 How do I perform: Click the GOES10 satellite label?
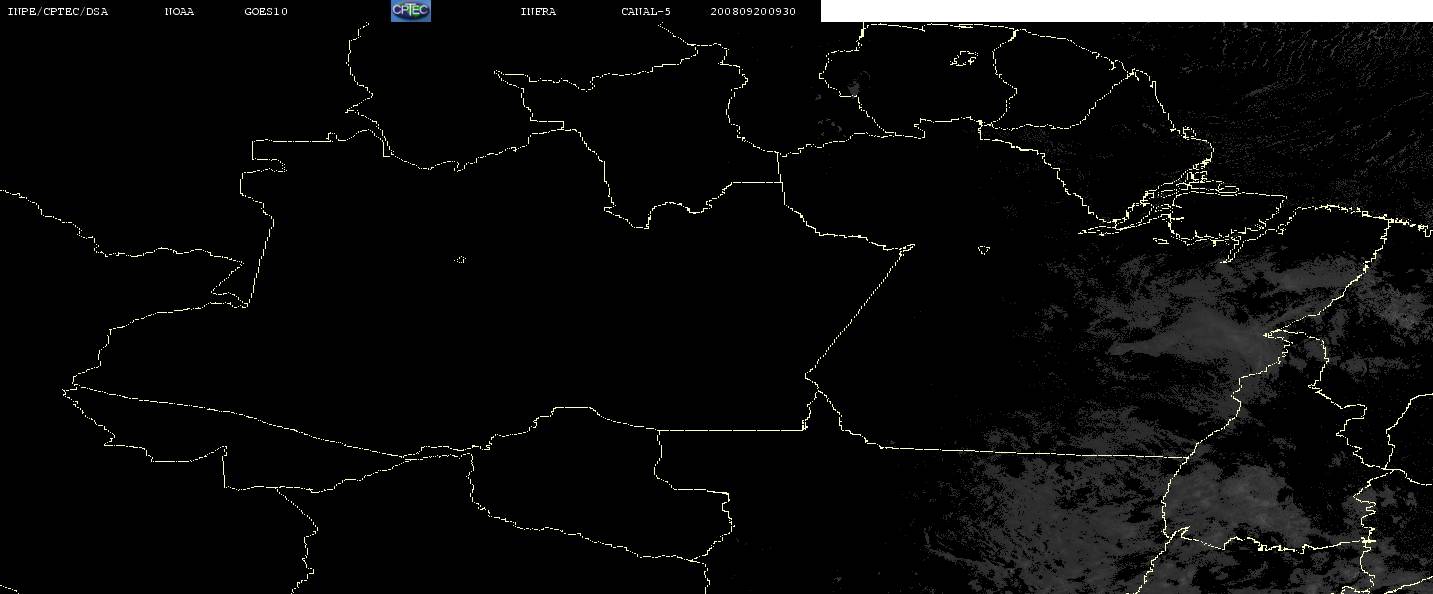(x=266, y=12)
